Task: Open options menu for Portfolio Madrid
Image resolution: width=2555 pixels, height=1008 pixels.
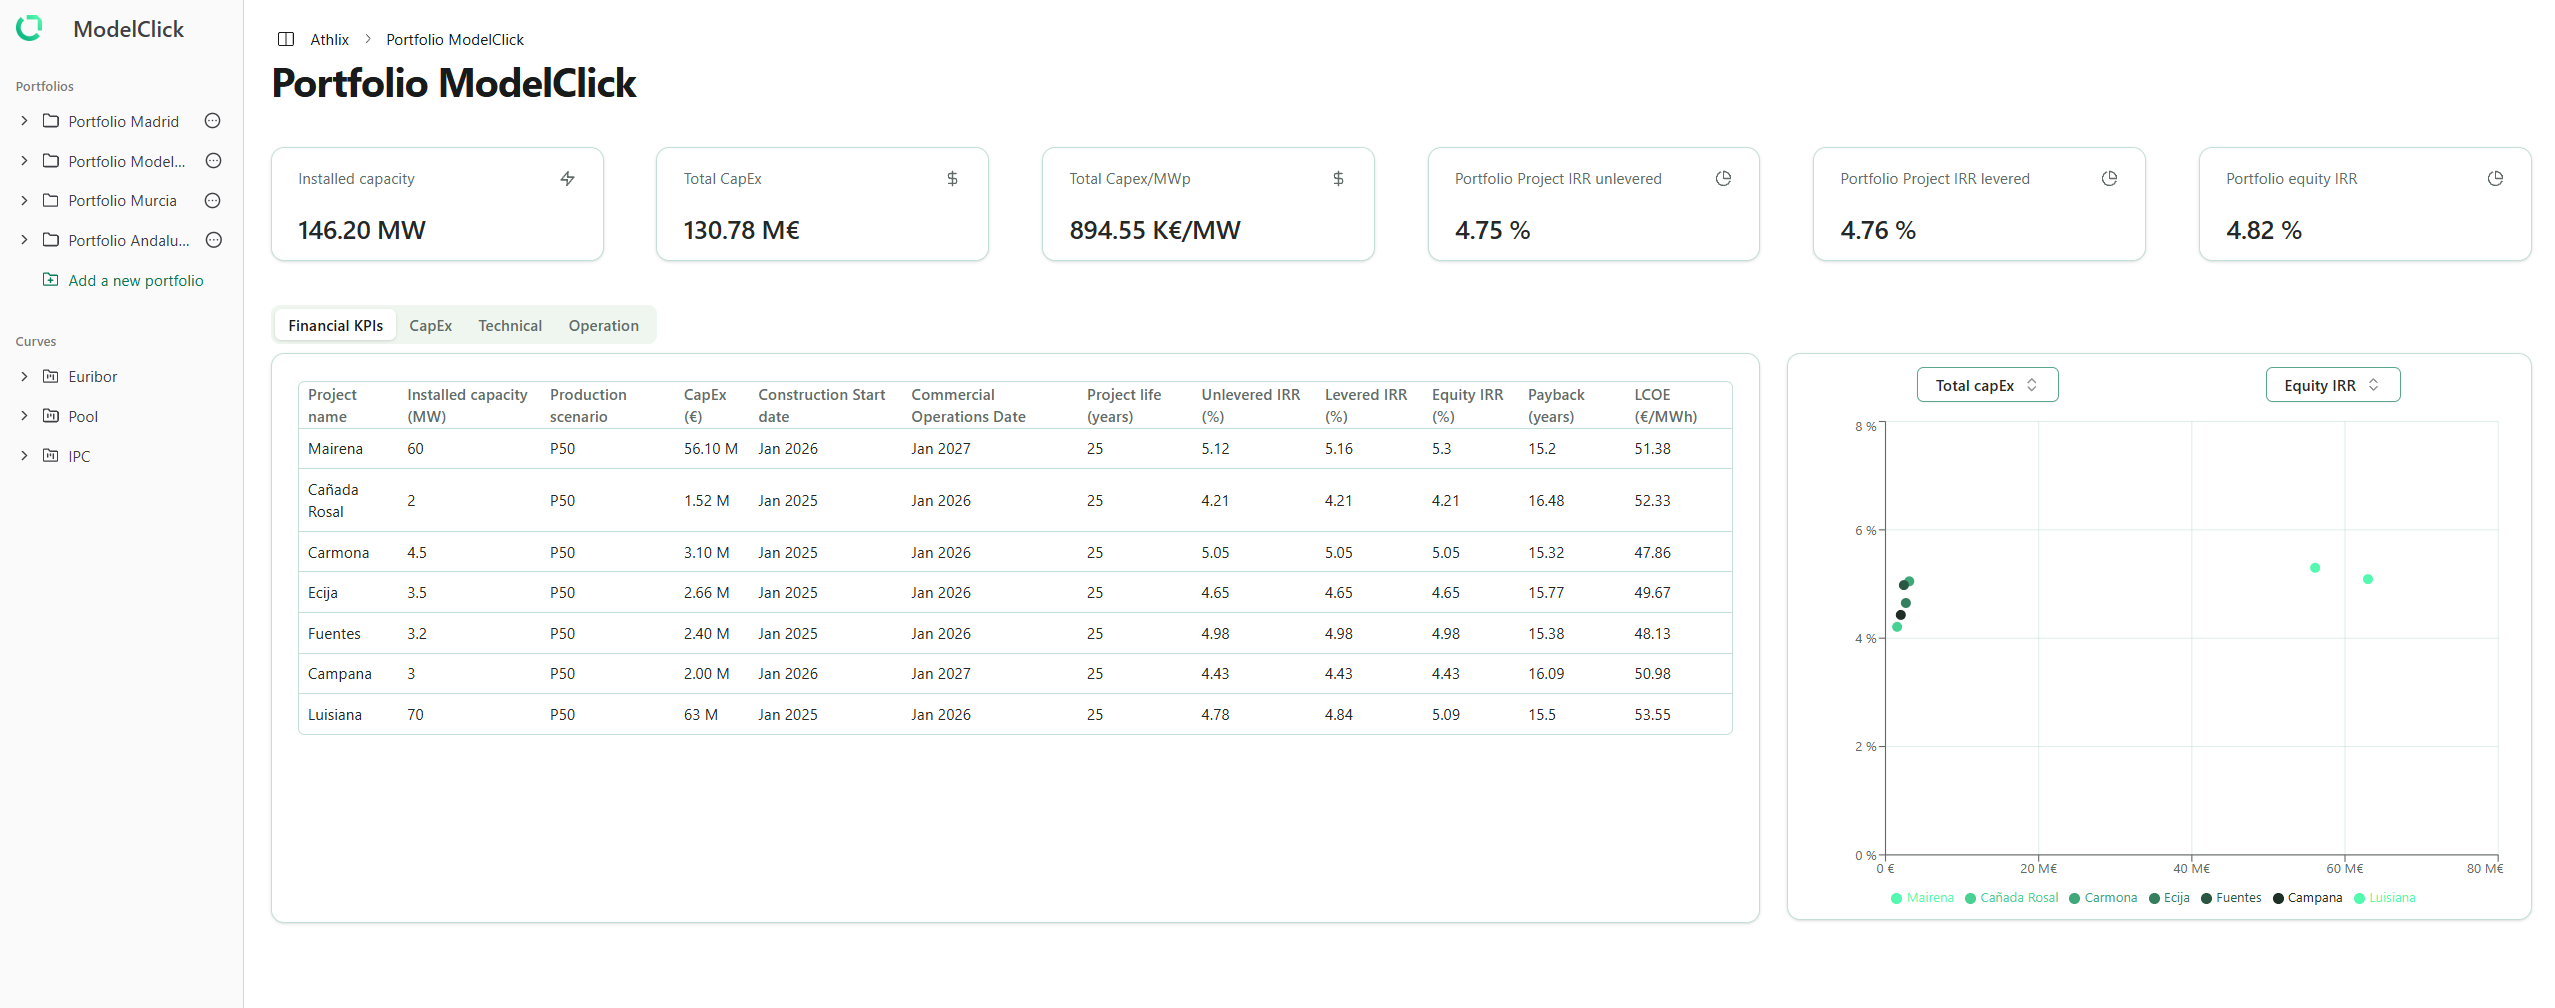Action: [x=212, y=121]
